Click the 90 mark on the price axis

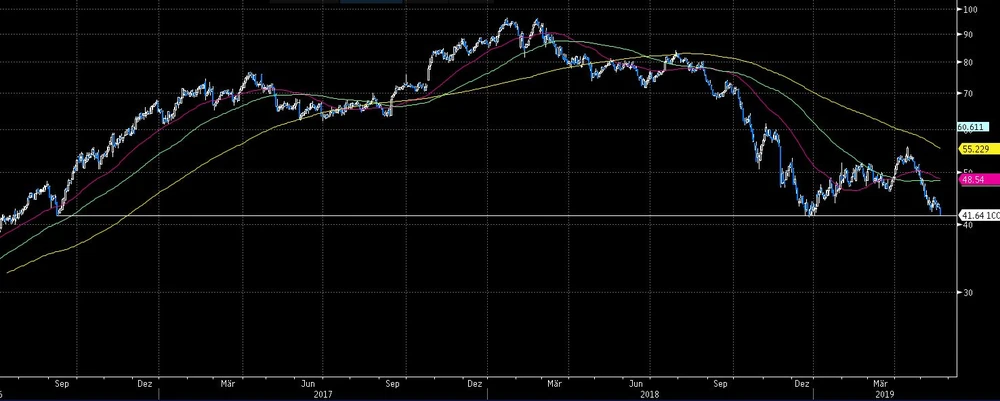[x=967, y=35]
